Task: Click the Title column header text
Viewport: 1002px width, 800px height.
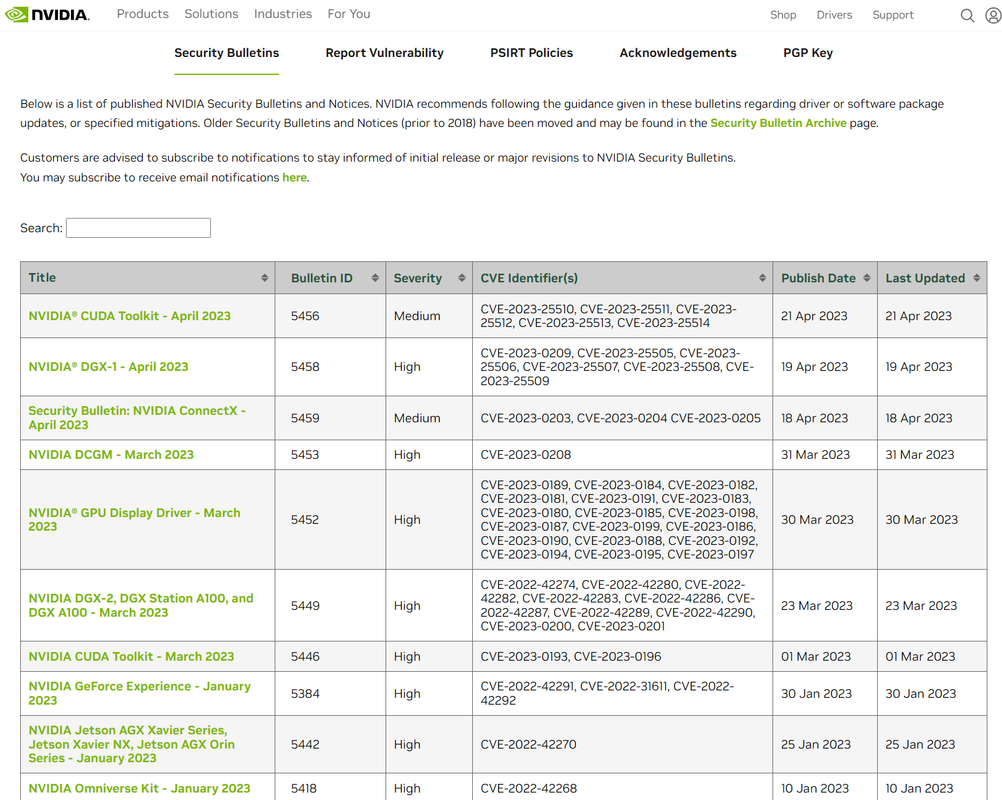Action: [x=42, y=277]
